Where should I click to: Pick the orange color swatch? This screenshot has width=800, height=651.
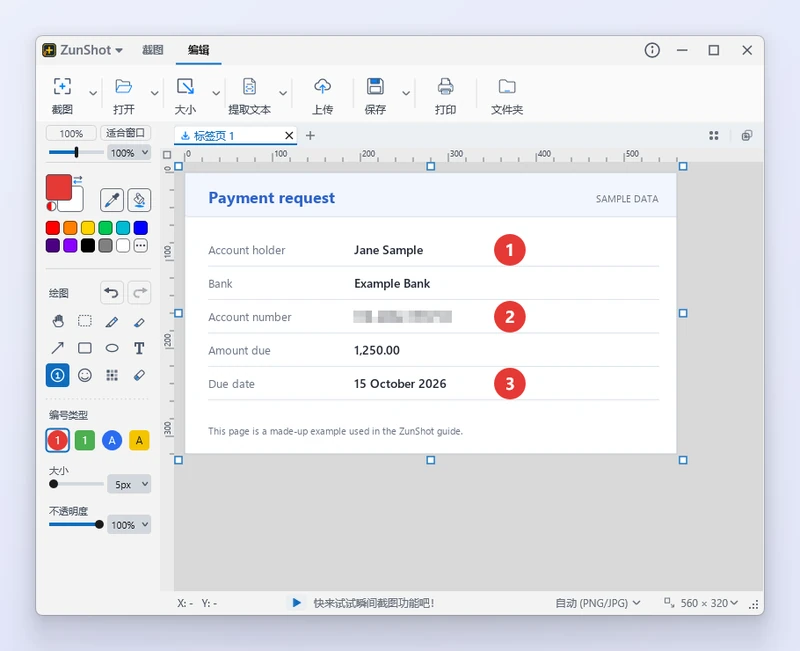click(x=70, y=228)
